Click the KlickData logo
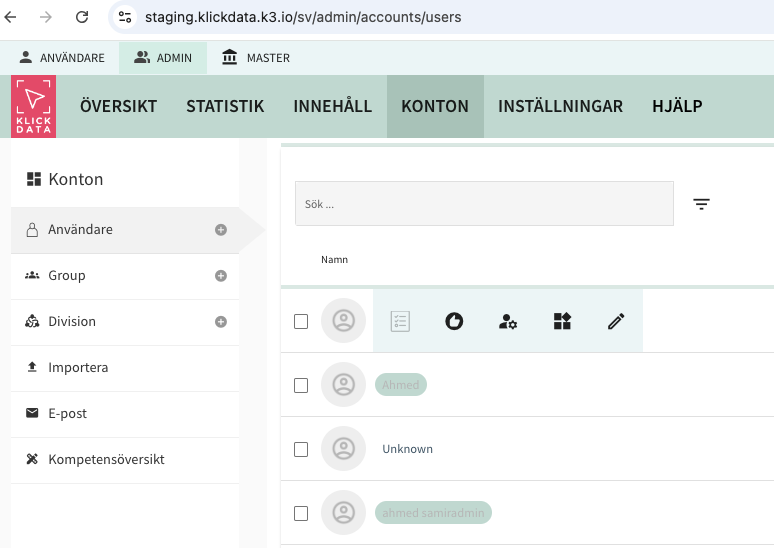The width and height of the screenshot is (774, 548). point(34,106)
